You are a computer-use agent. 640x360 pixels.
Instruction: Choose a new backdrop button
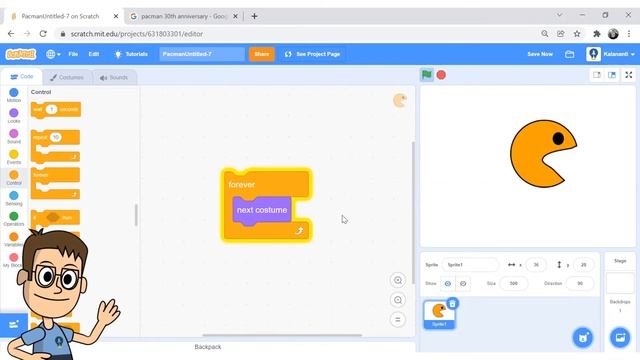click(x=620, y=338)
